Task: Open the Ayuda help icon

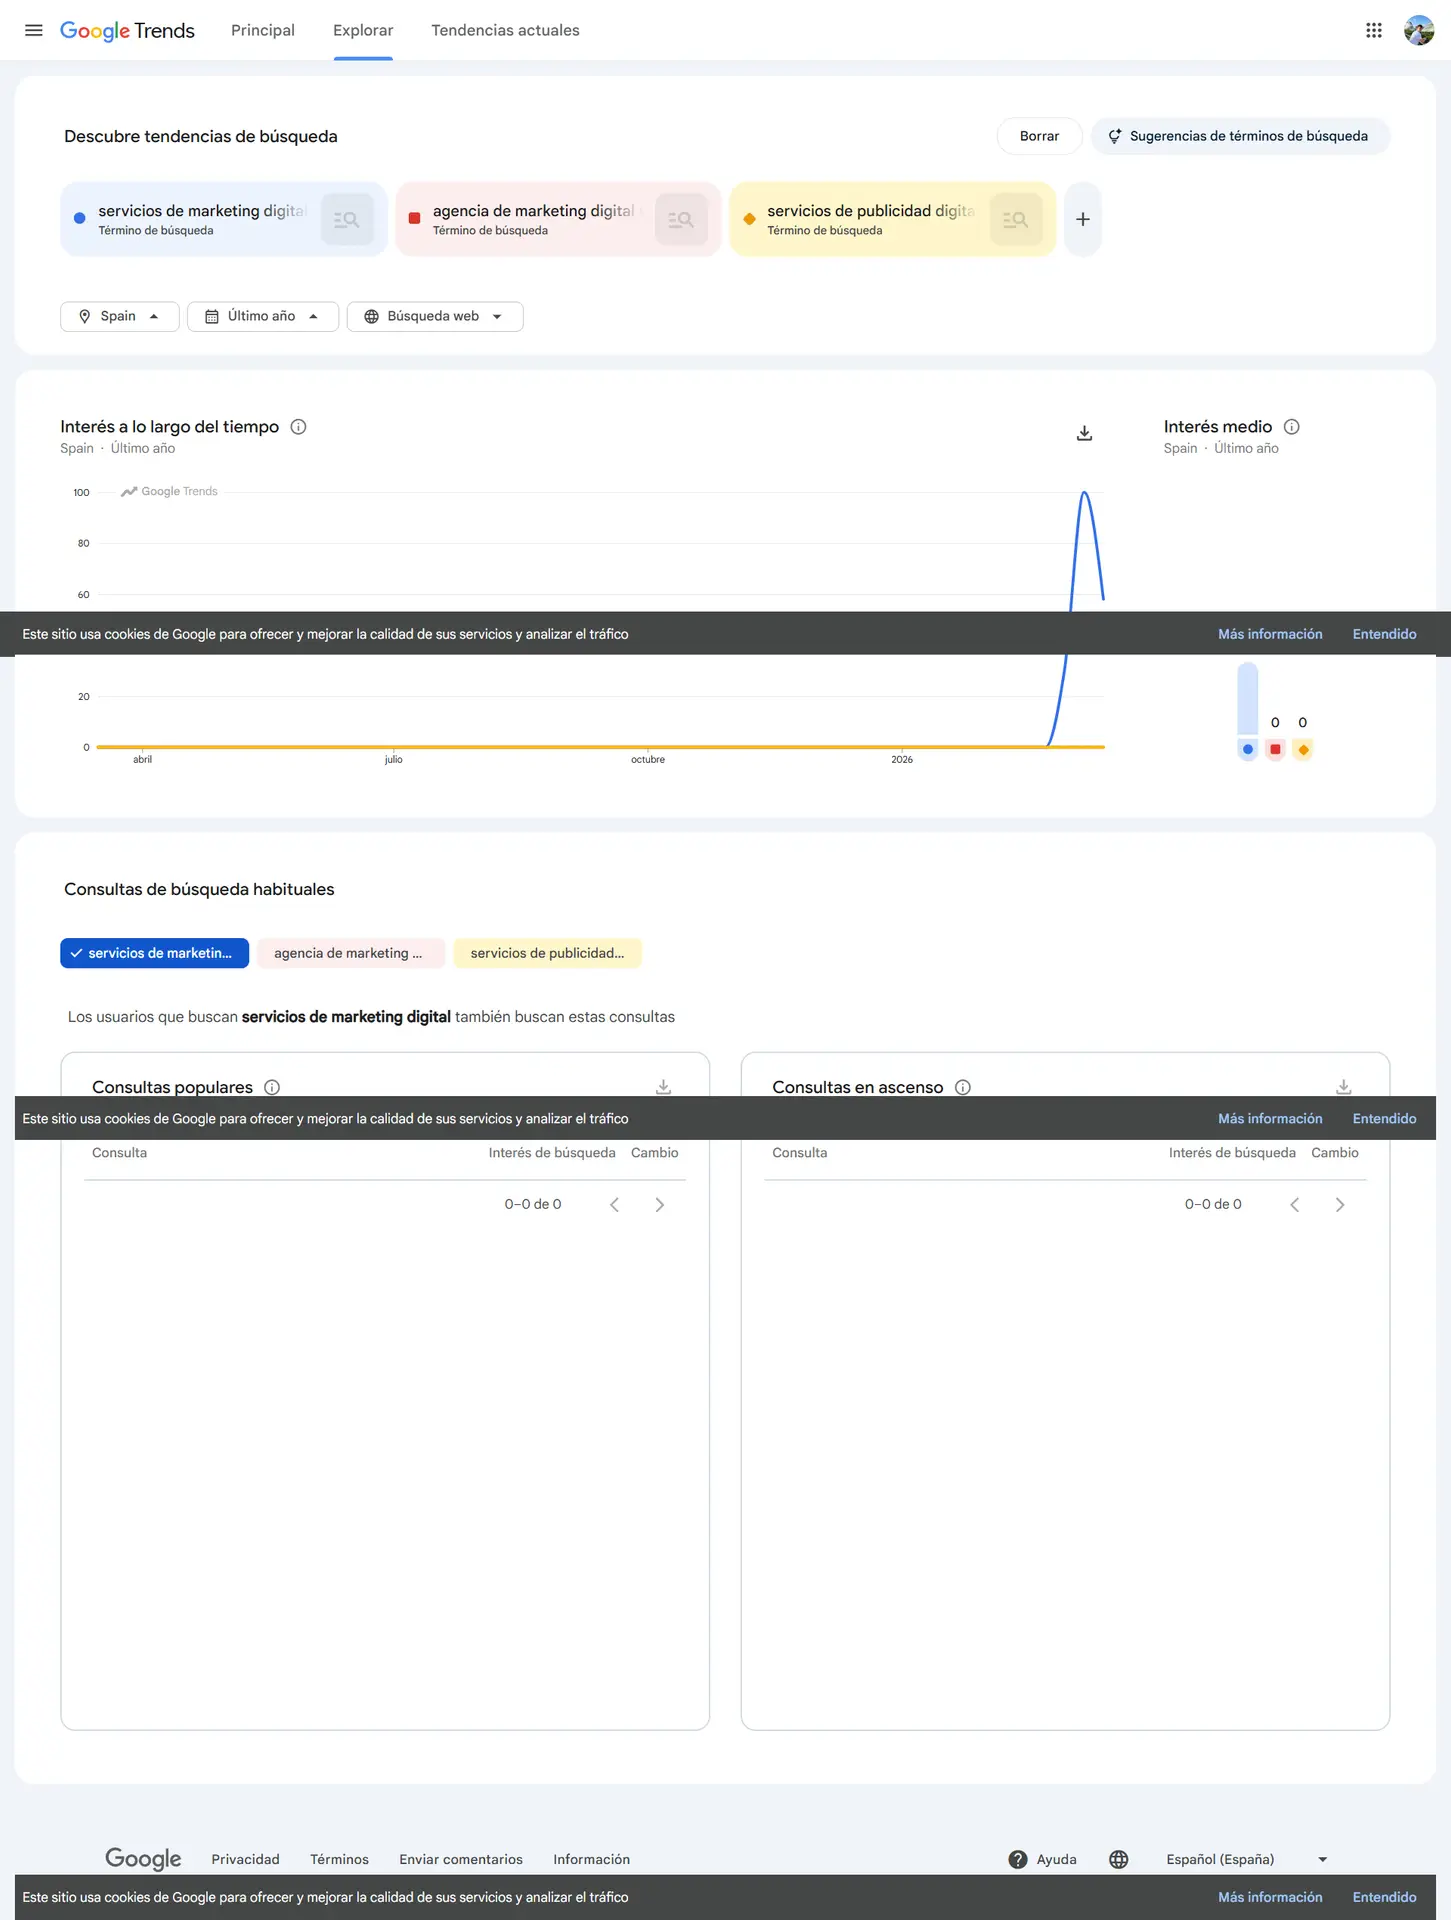Action: click(1018, 1859)
